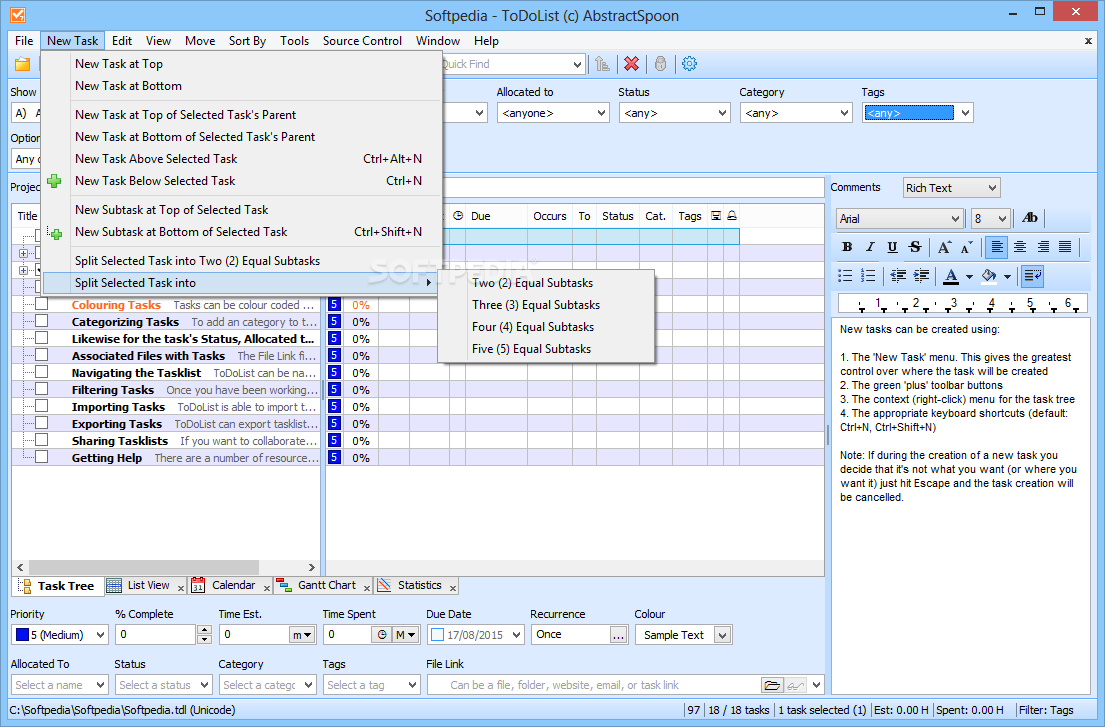
Task: Open the background colour arrow dropdown
Action: 1007,277
